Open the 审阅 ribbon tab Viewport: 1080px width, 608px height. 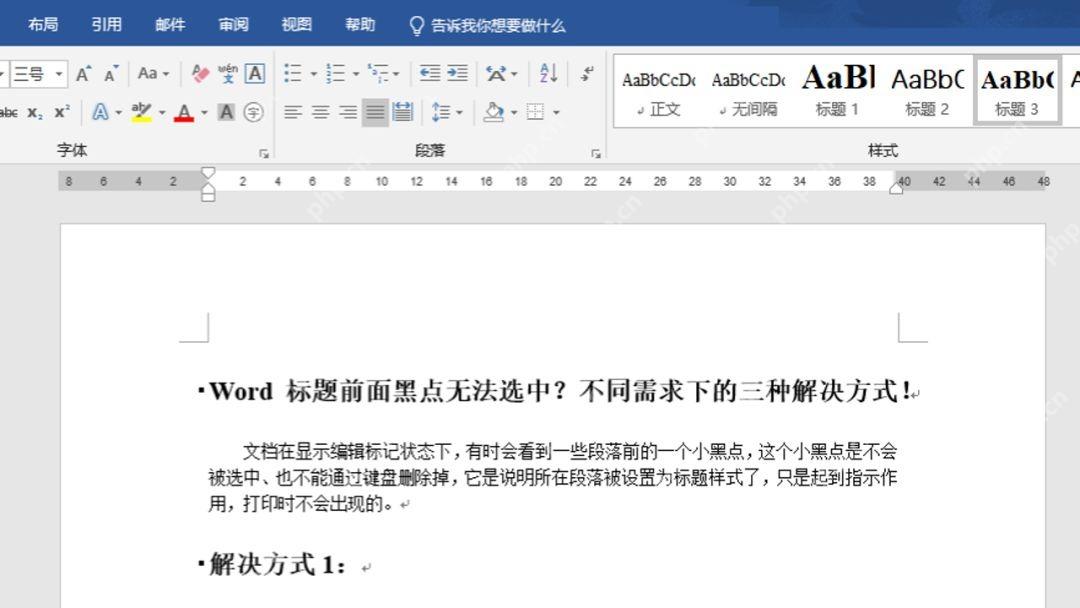click(x=233, y=25)
